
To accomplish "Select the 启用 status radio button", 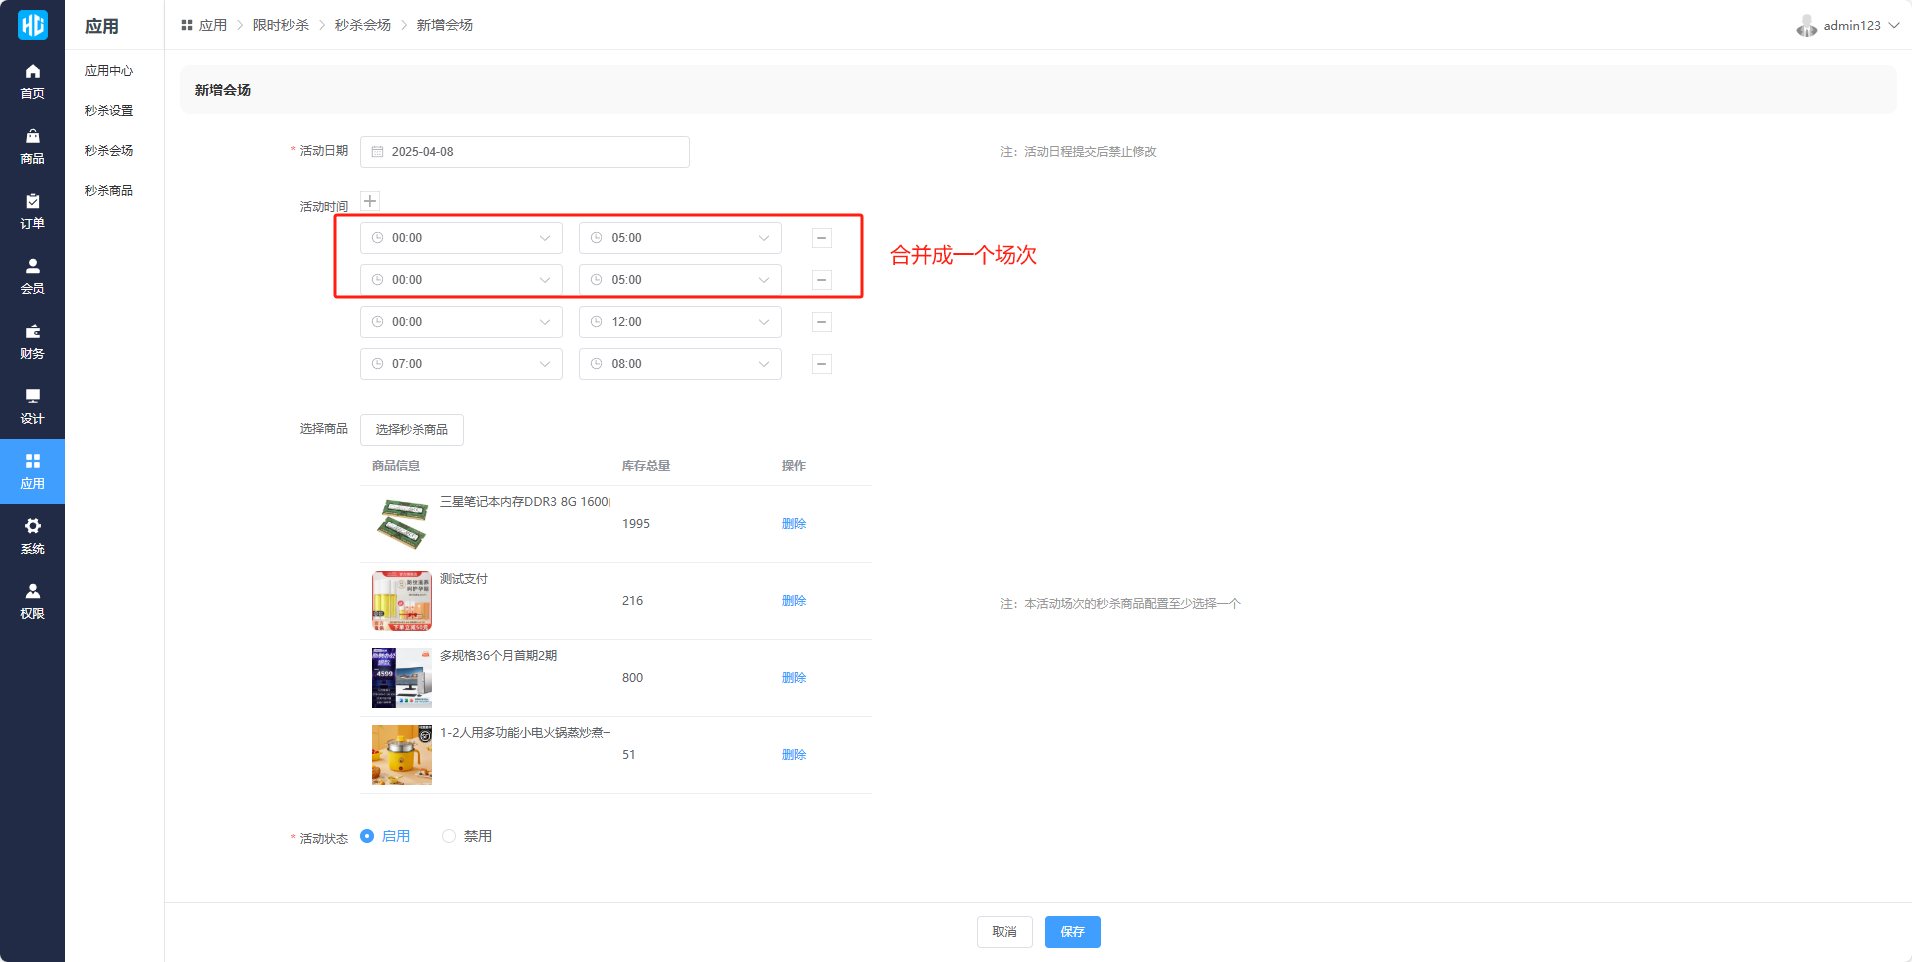I will coord(367,836).
